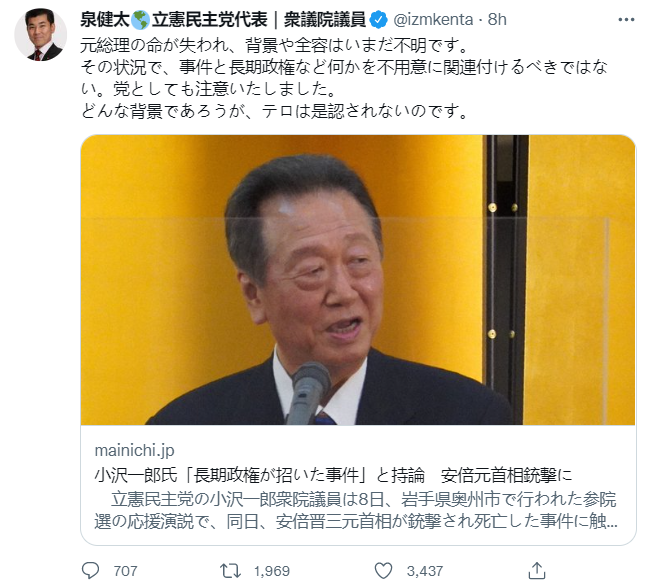The height and width of the screenshot is (581, 651).
Task: Click the reply speech bubble icon
Action: point(91,570)
